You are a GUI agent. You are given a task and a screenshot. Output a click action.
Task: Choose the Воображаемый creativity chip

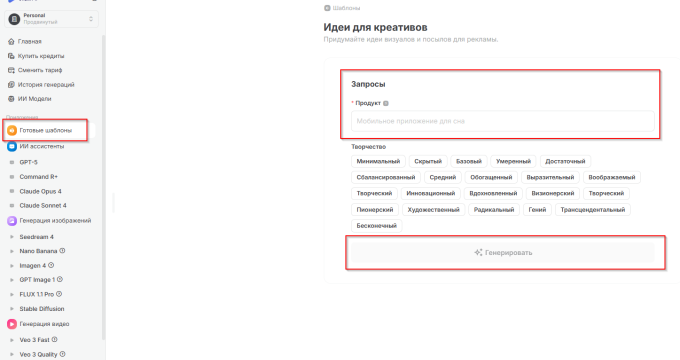click(612, 177)
